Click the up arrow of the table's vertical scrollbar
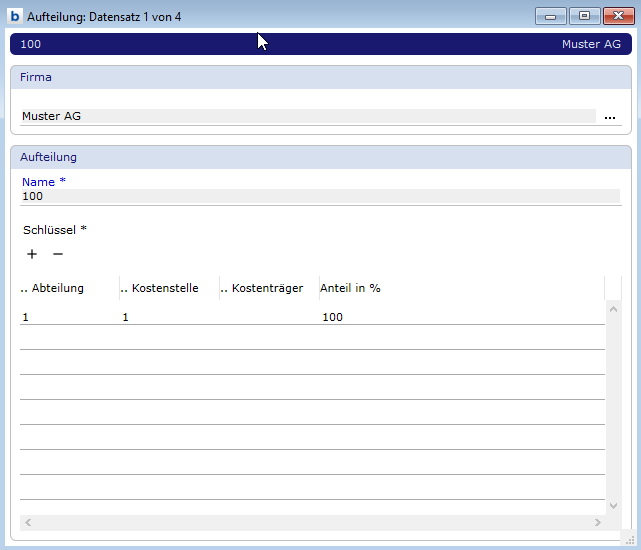641x550 pixels. point(614,308)
